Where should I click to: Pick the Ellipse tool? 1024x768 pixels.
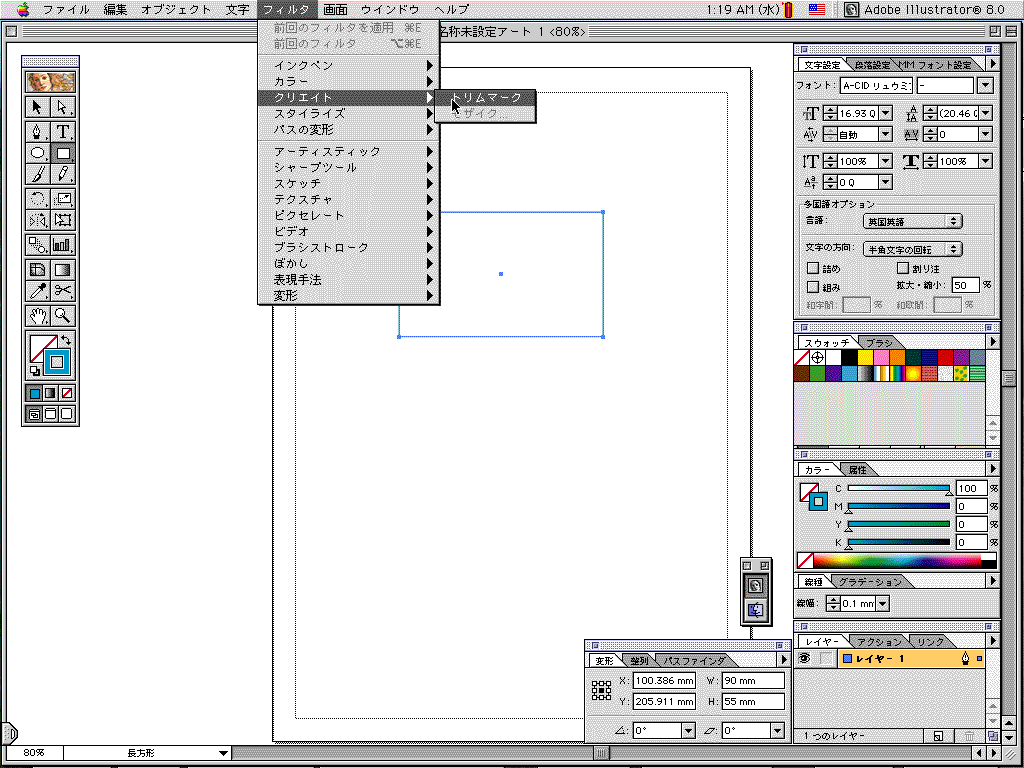tap(38, 154)
